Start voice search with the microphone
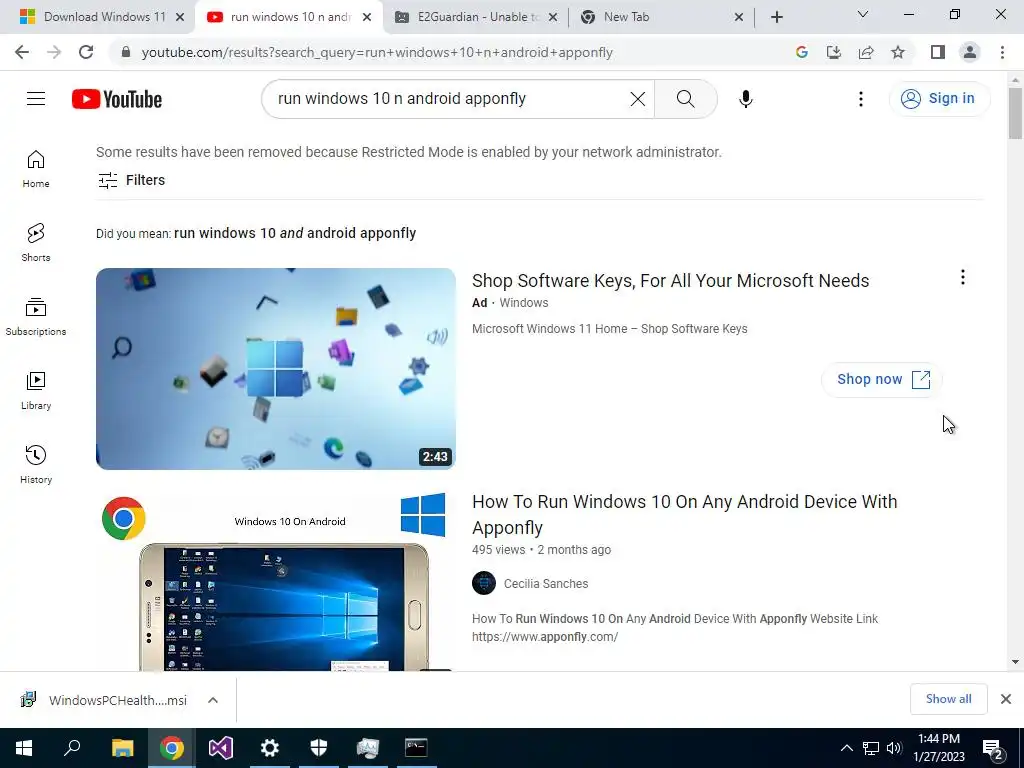Screen dimensions: 1024x768 [746, 99]
